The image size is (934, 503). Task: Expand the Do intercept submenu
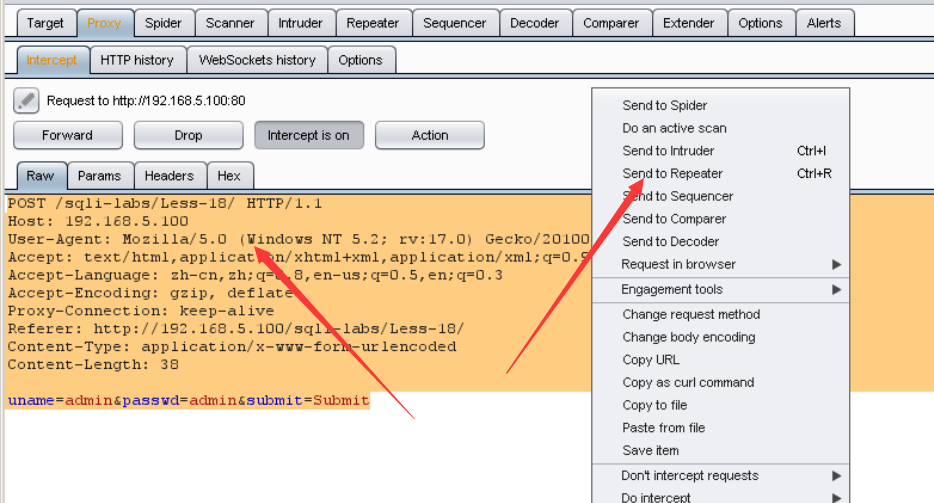[x=720, y=497]
